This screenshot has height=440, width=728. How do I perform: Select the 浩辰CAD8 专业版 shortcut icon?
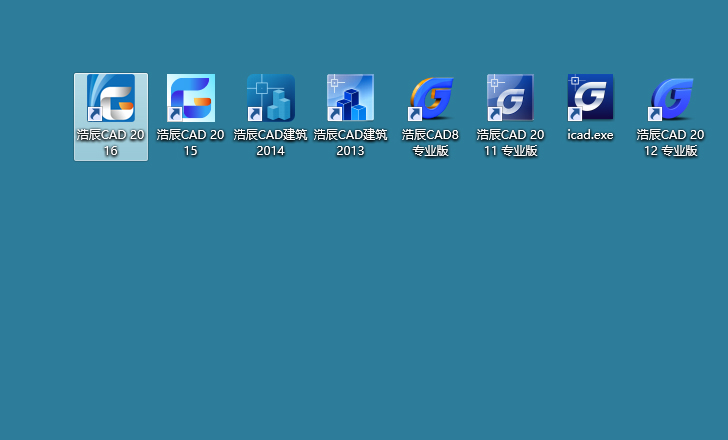tap(430, 98)
